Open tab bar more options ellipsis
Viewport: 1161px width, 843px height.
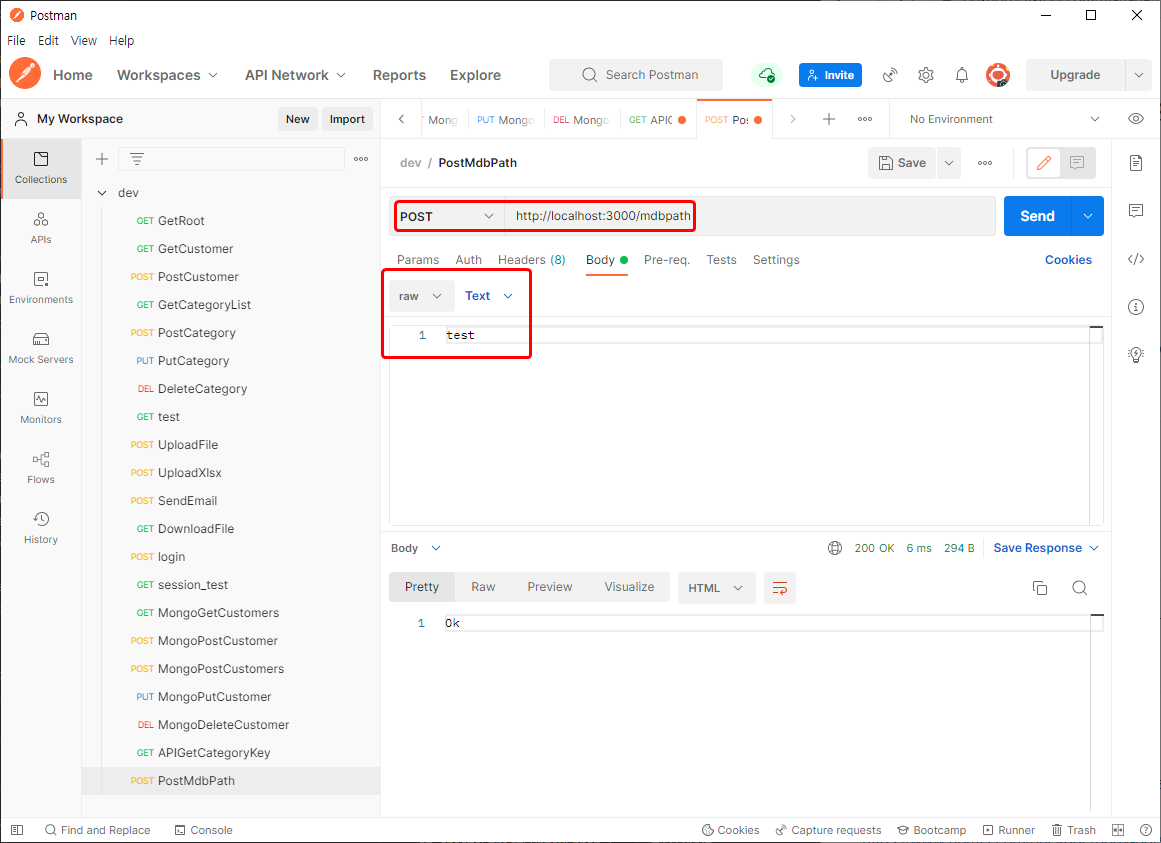point(865,119)
